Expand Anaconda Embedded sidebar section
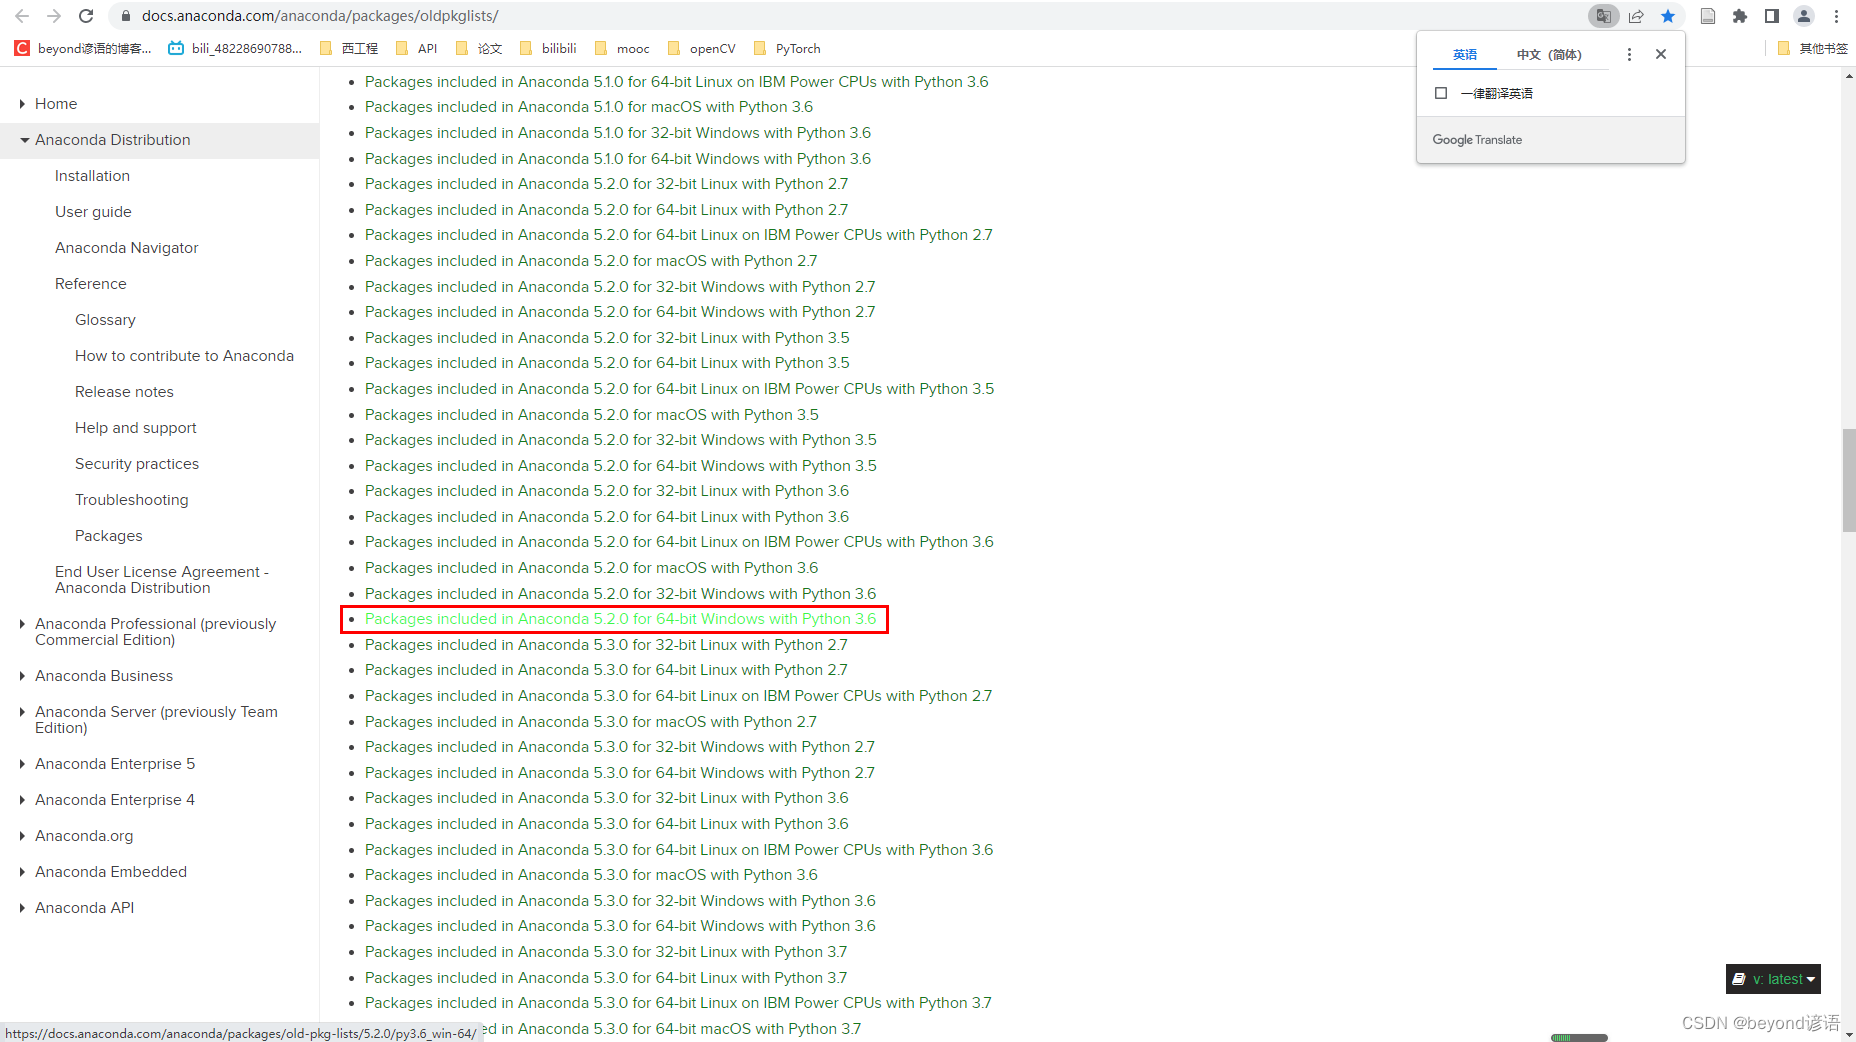This screenshot has width=1856, height=1042. [22, 872]
